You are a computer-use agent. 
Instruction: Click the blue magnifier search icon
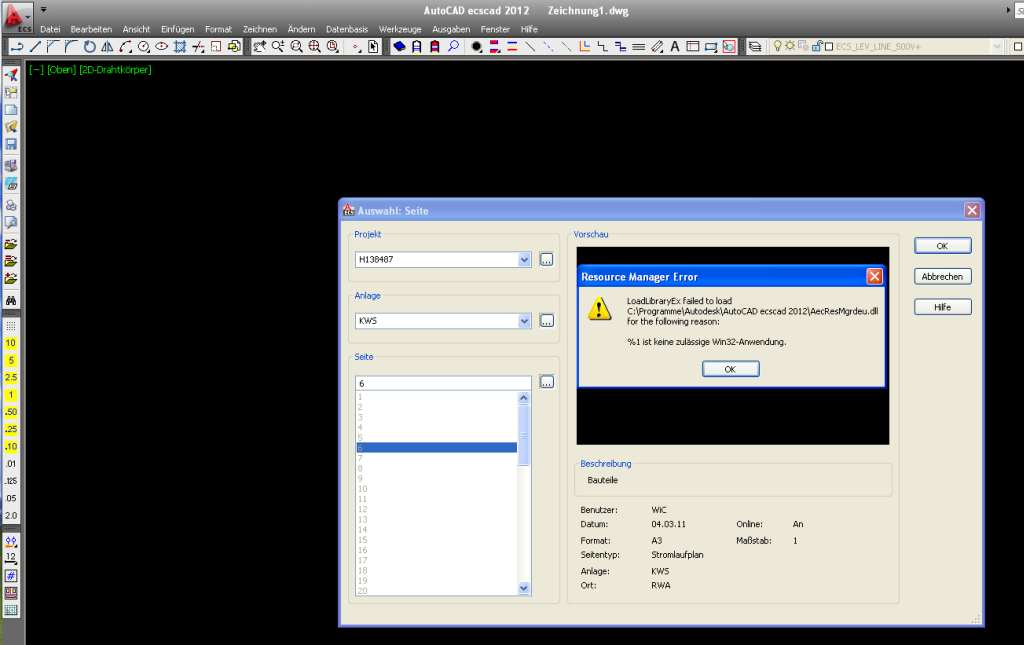coord(453,46)
